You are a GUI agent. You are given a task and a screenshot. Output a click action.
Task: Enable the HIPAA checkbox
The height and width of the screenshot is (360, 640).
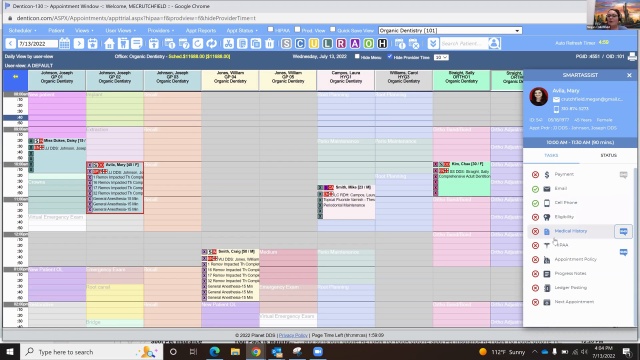(270, 29)
